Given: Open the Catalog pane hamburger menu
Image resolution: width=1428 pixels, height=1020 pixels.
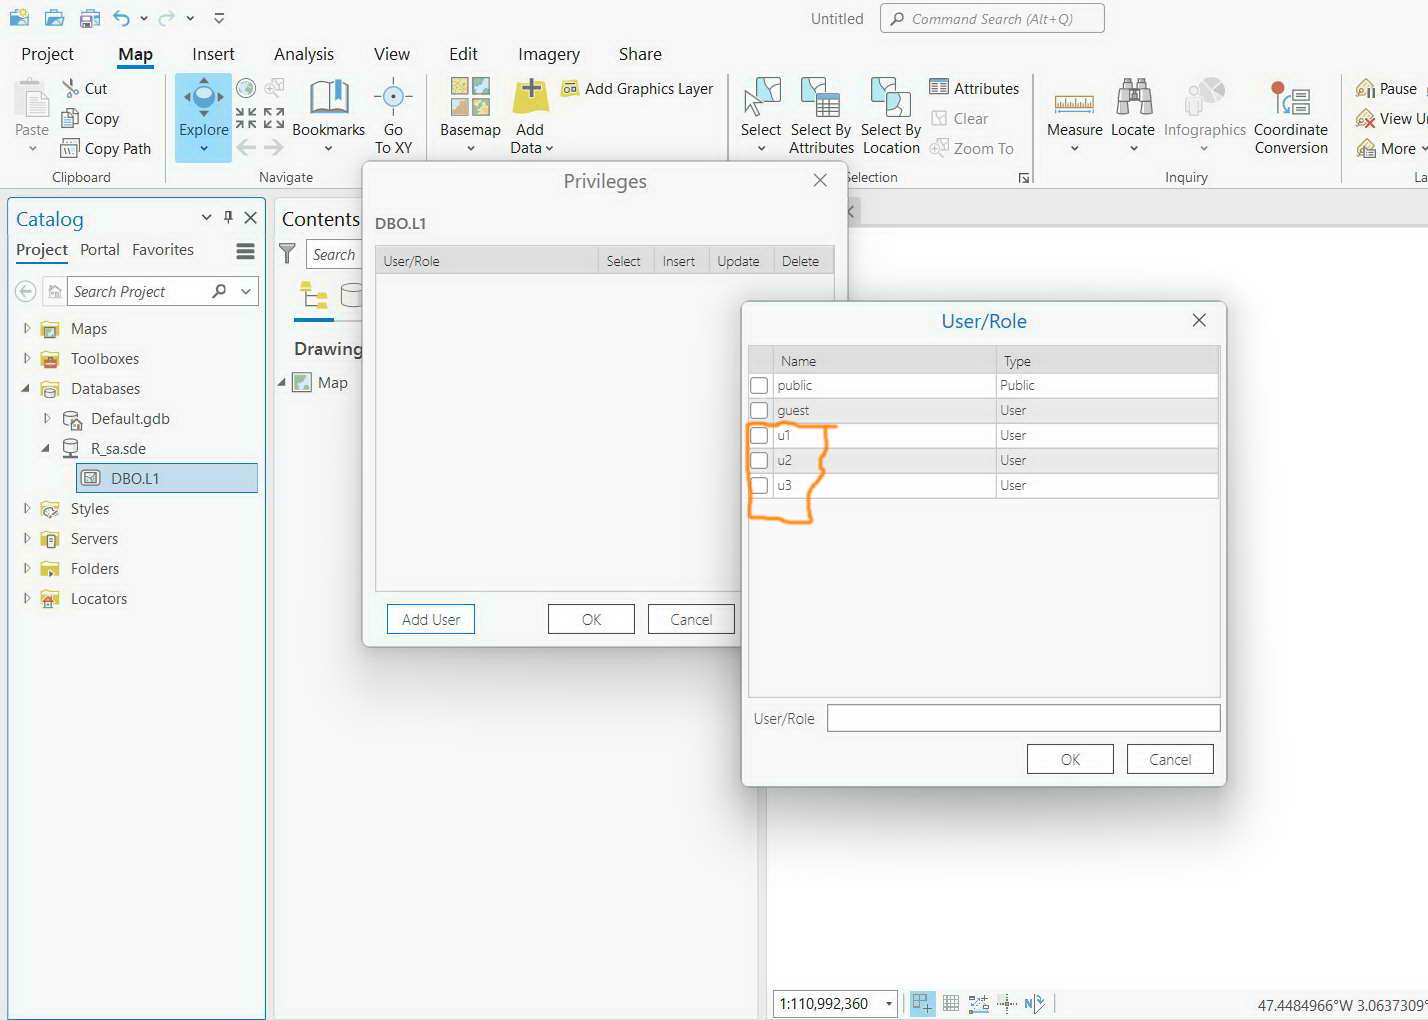Looking at the screenshot, I should click(x=245, y=251).
